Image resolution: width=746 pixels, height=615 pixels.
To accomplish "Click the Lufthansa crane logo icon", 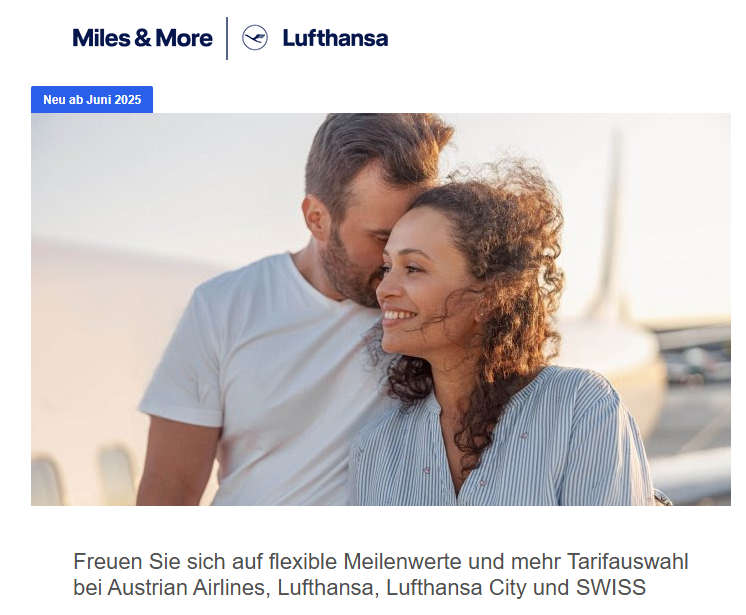I will click(255, 38).
